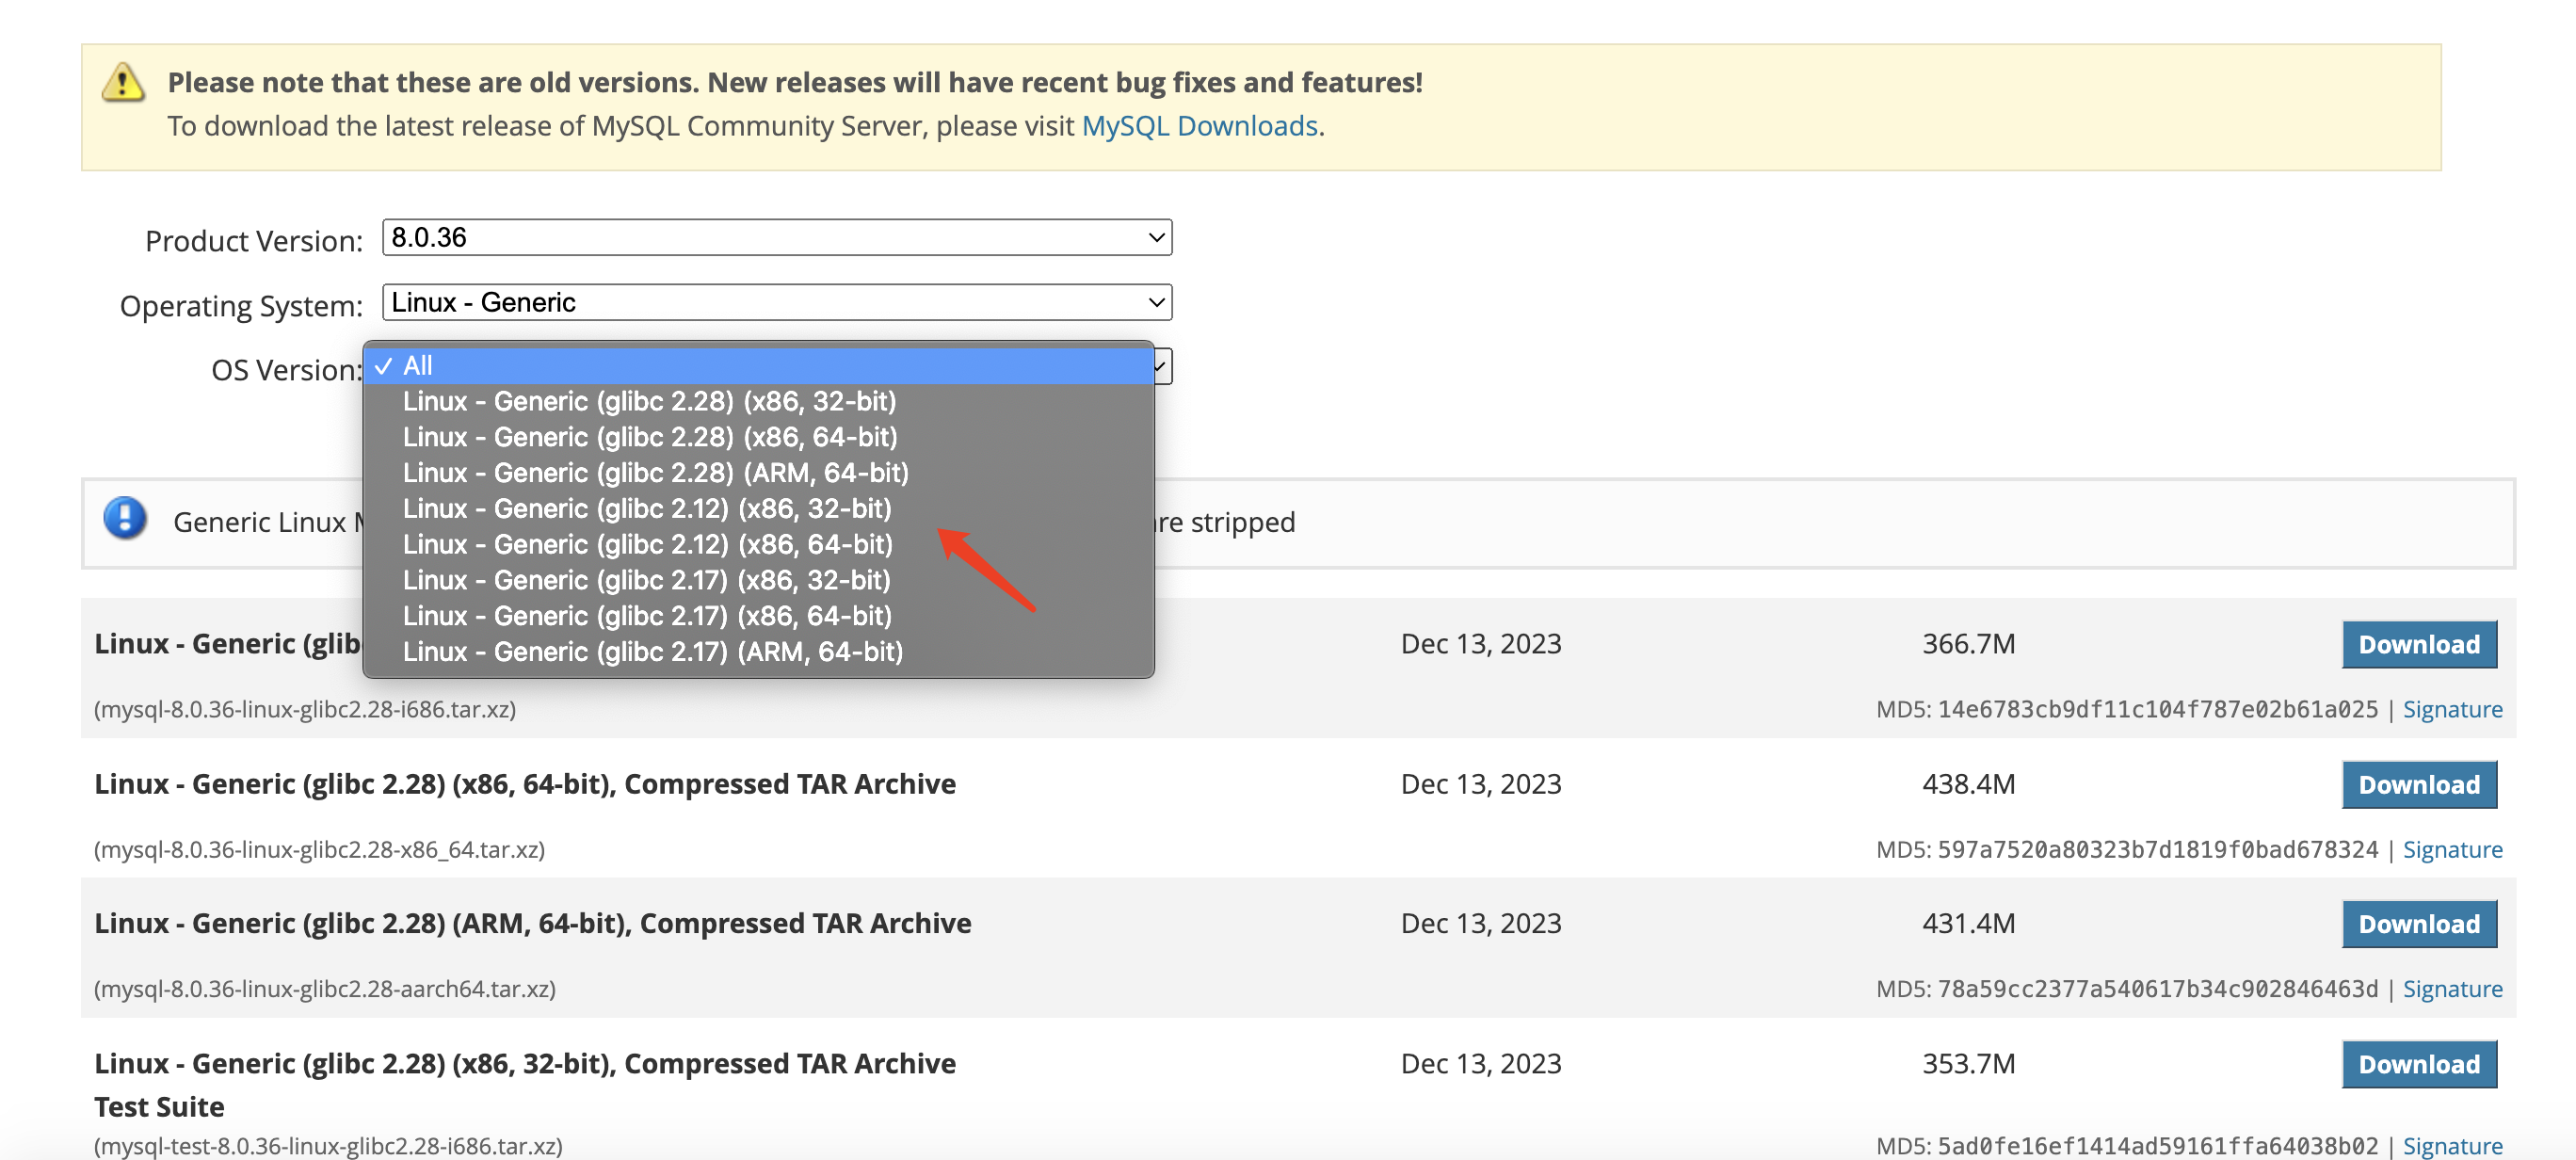Select the 'All' option in OS Version list
The image size is (2576, 1160).
759,366
